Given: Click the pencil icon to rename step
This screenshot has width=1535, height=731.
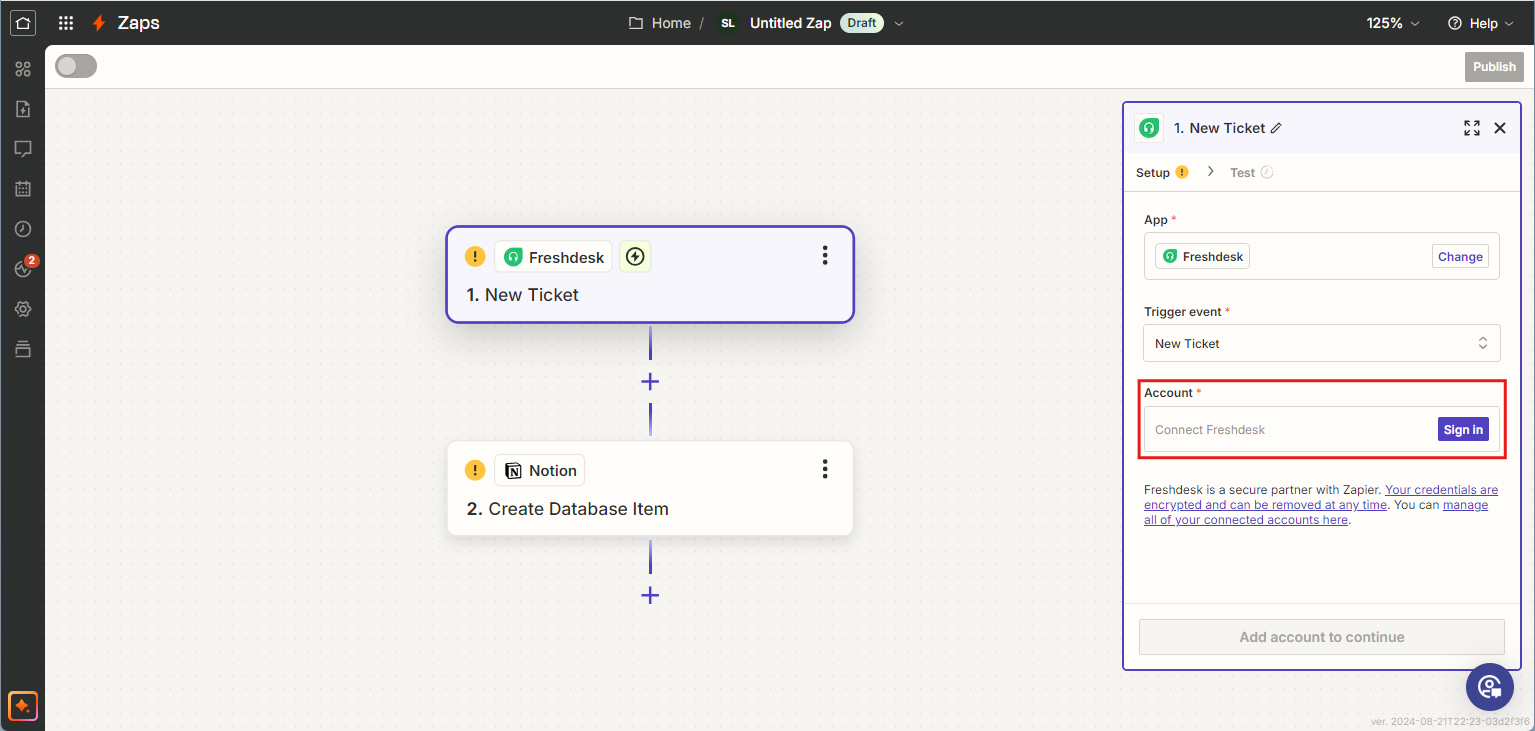Looking at the screenshot, I should (x=1276, y=128).
